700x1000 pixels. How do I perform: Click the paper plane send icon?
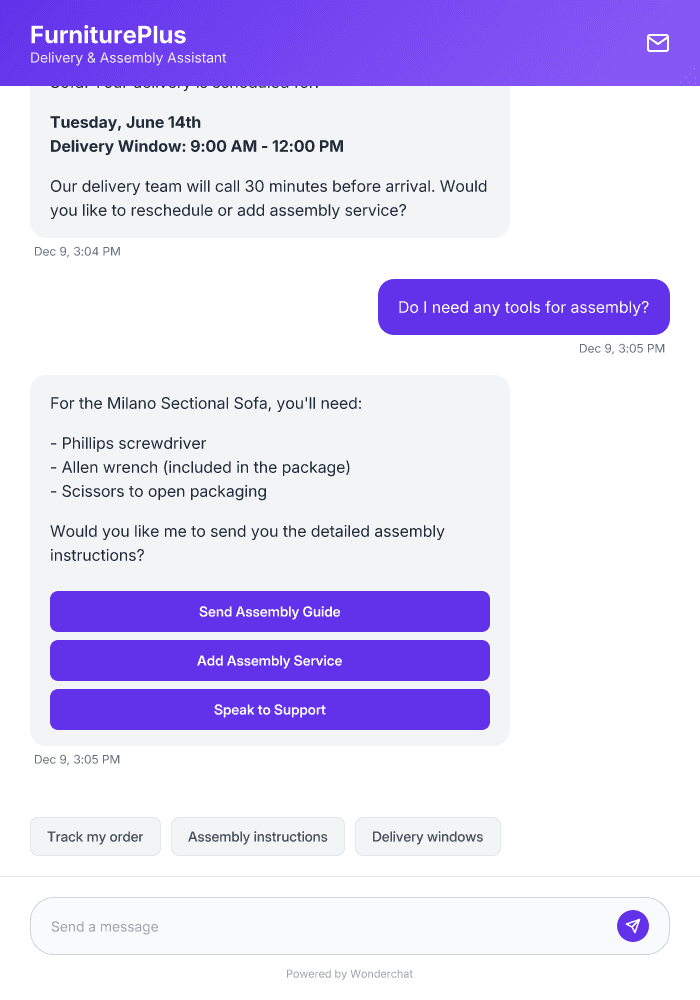click(633, 925)
